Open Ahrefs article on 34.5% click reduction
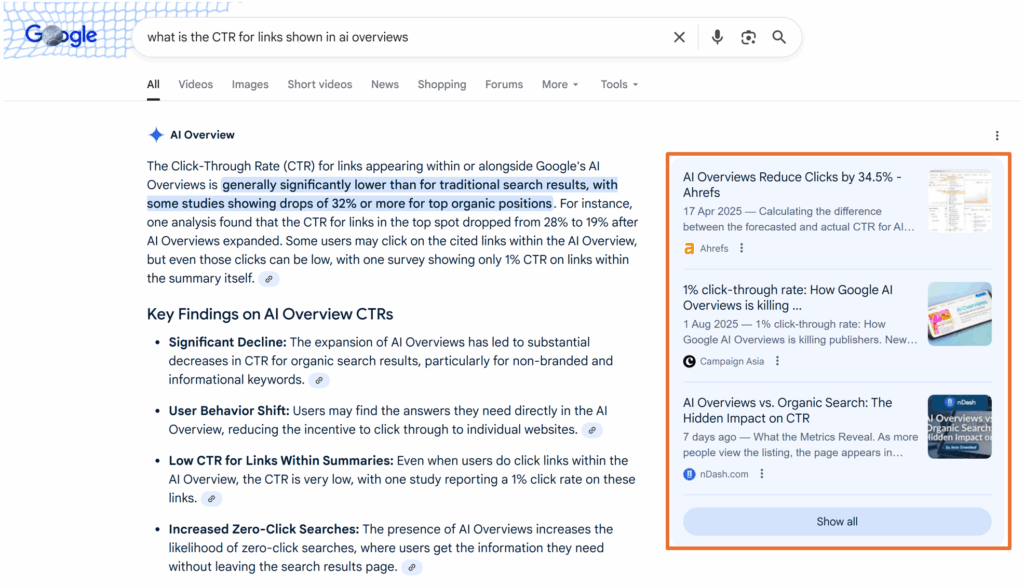Viewport: 1024px width, 588px height. coord(792,184)
